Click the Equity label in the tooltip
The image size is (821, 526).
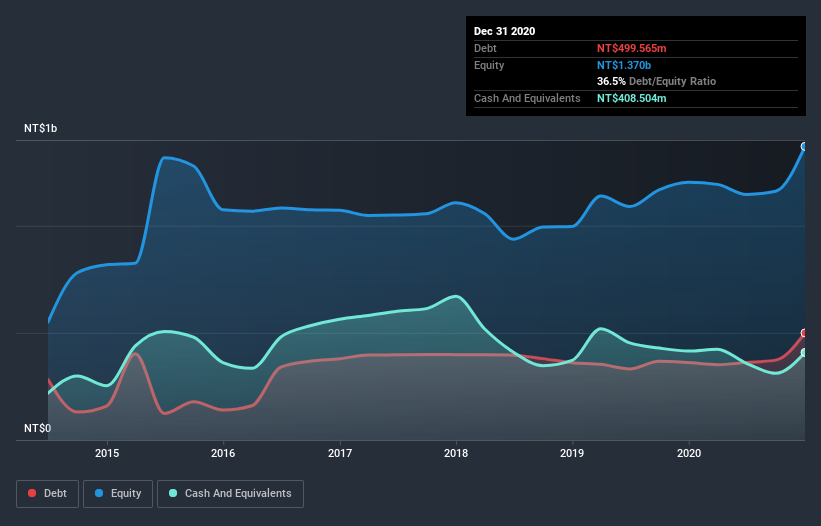[489, 65]
